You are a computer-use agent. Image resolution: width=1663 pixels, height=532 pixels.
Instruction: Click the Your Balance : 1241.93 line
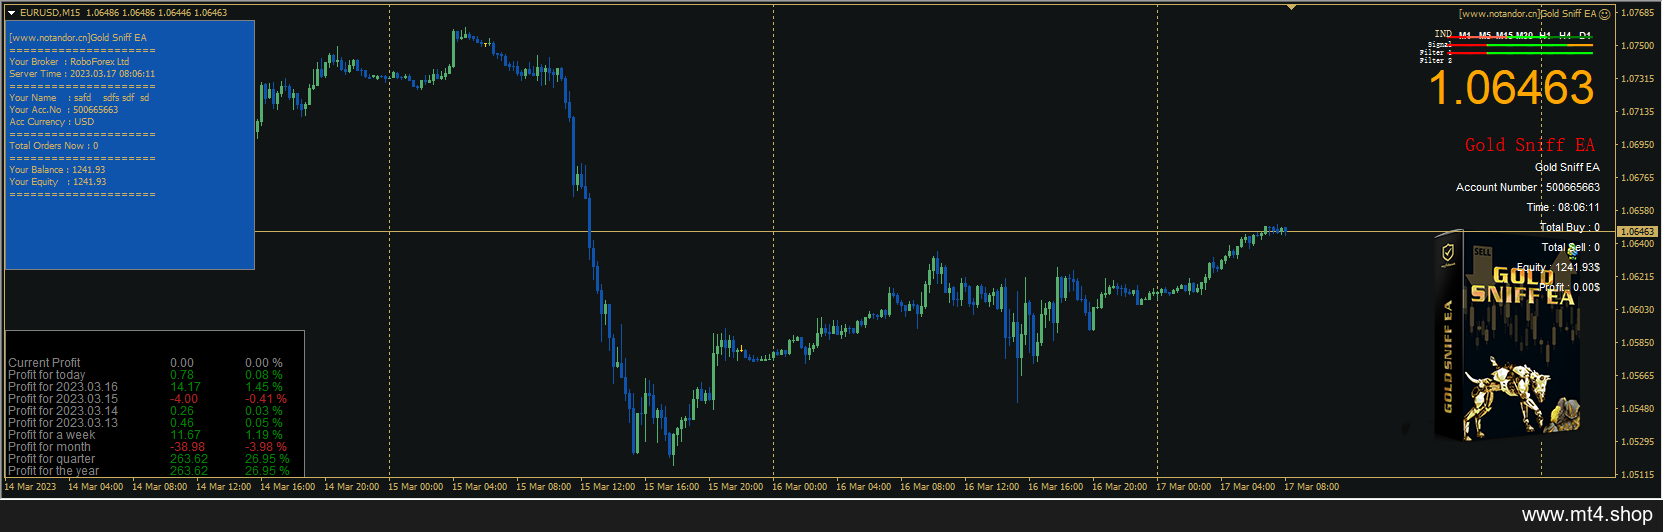(57, 170)
